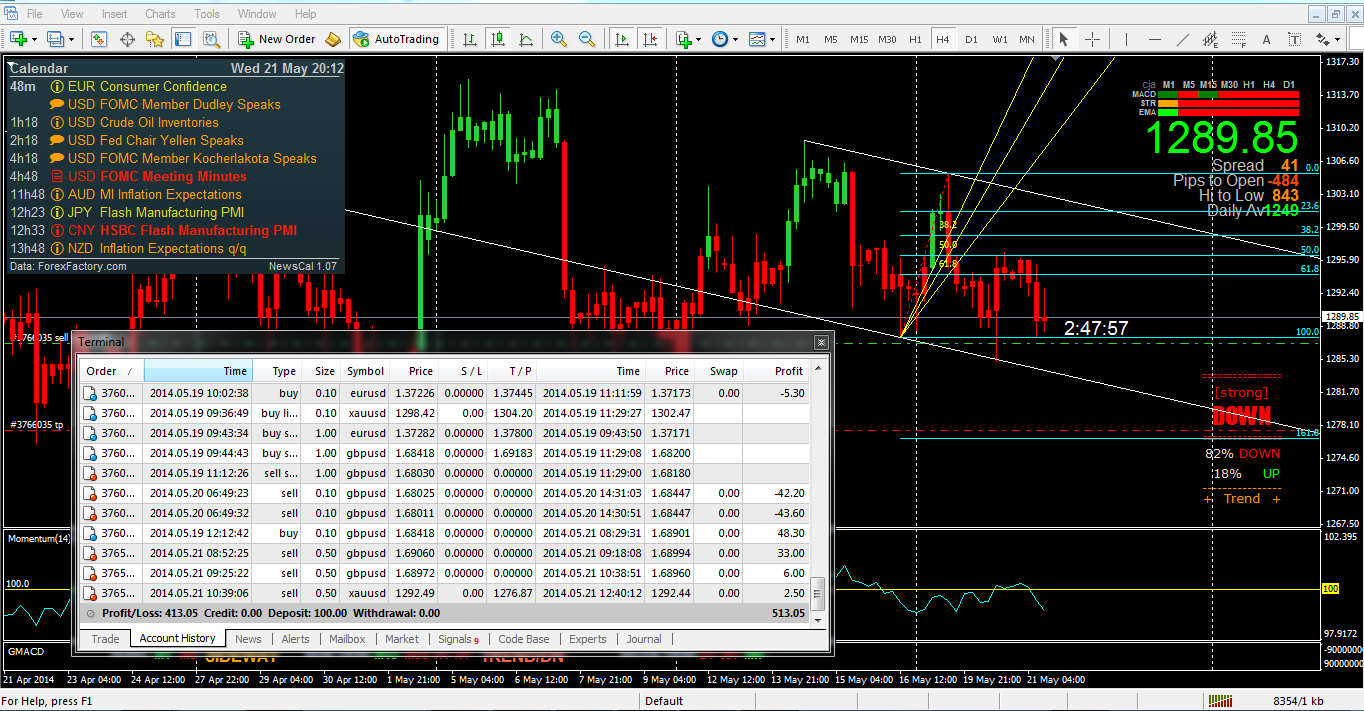Switch timeframe to M1
The height and width of the screenshot is (711, 1364).
[x=803, y=39]
